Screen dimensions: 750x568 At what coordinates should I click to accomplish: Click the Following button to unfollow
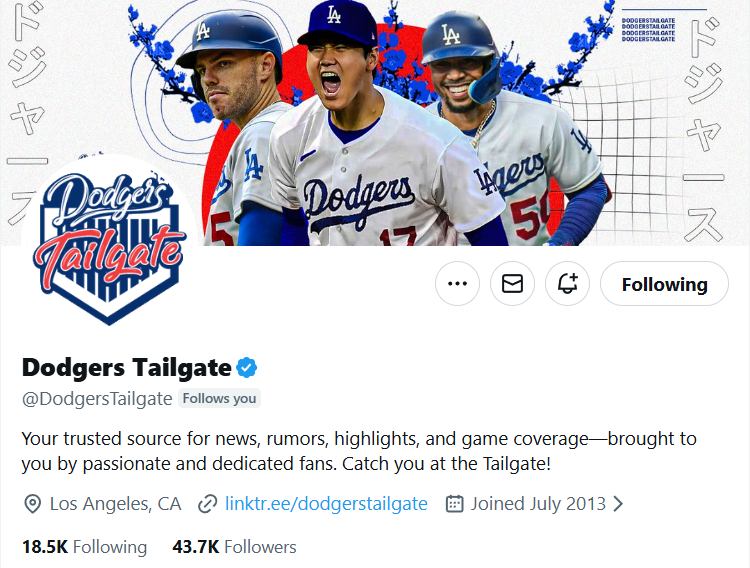[x=664, y=284]
